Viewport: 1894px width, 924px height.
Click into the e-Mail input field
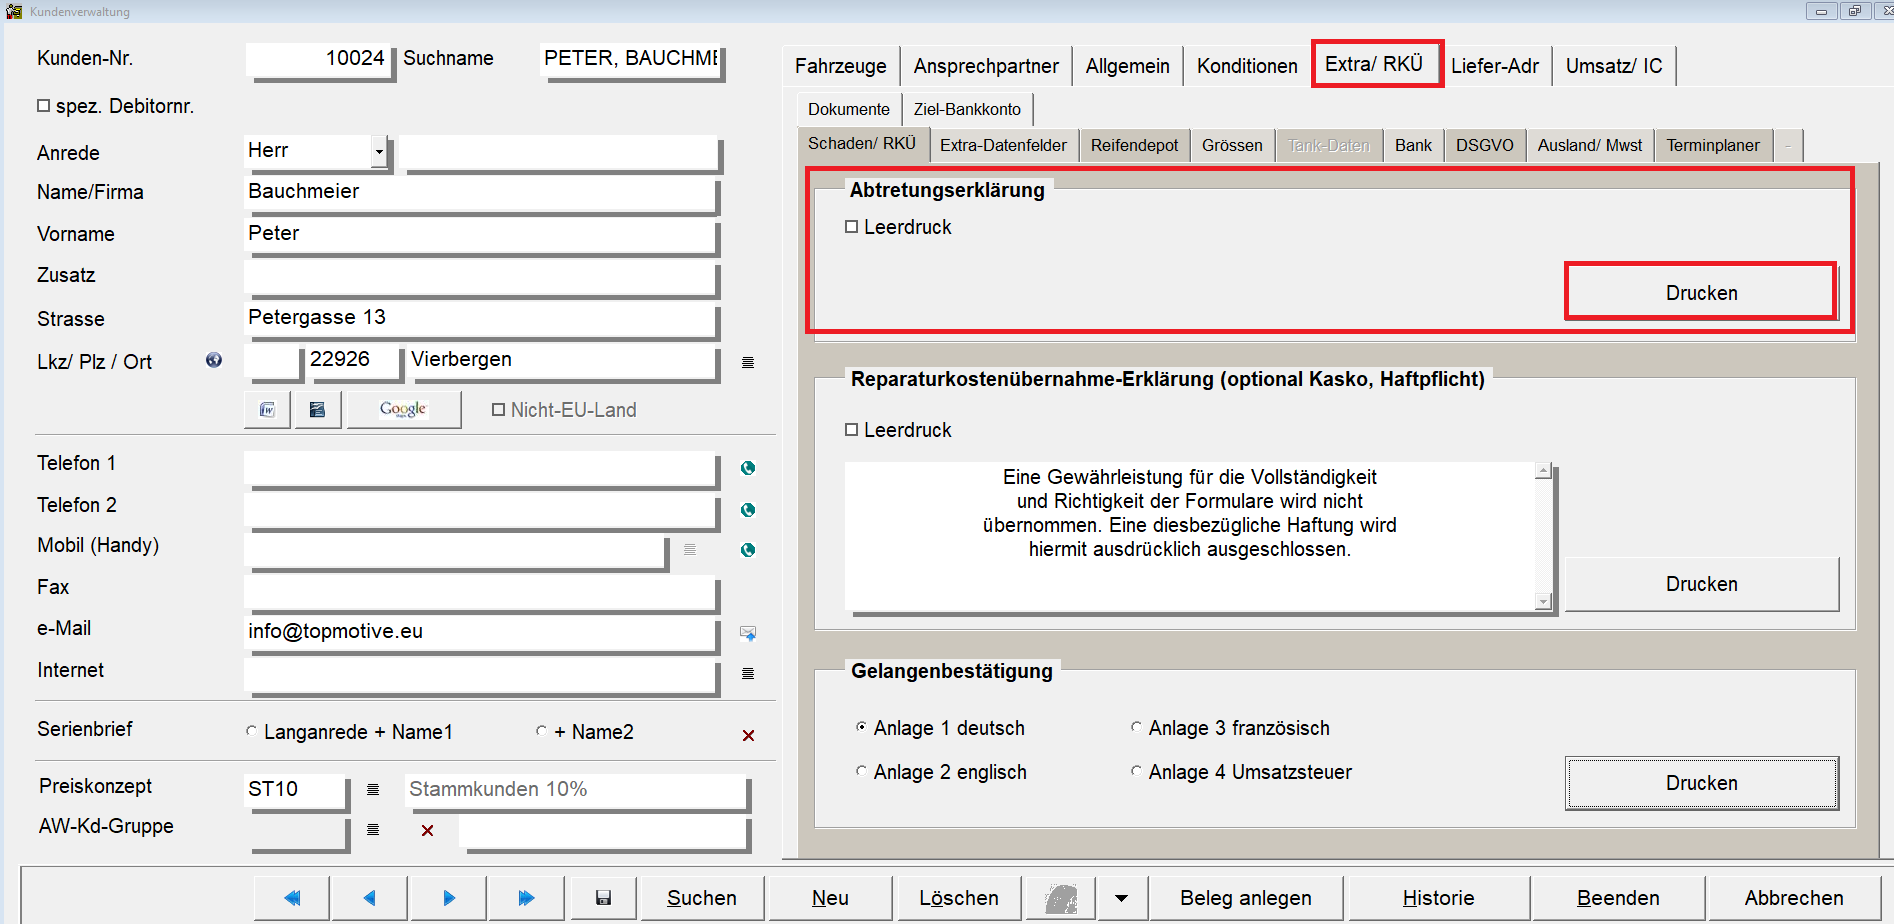(480, 632)
